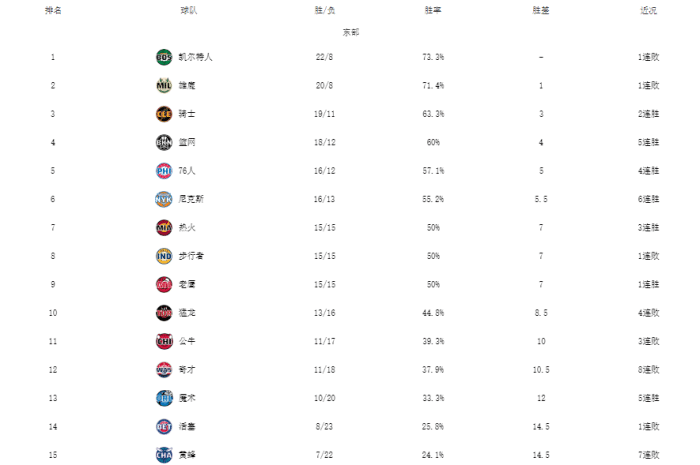Select the Brooklyn Nets logo icon
This screenshot has width=700, height=465.
164,142
